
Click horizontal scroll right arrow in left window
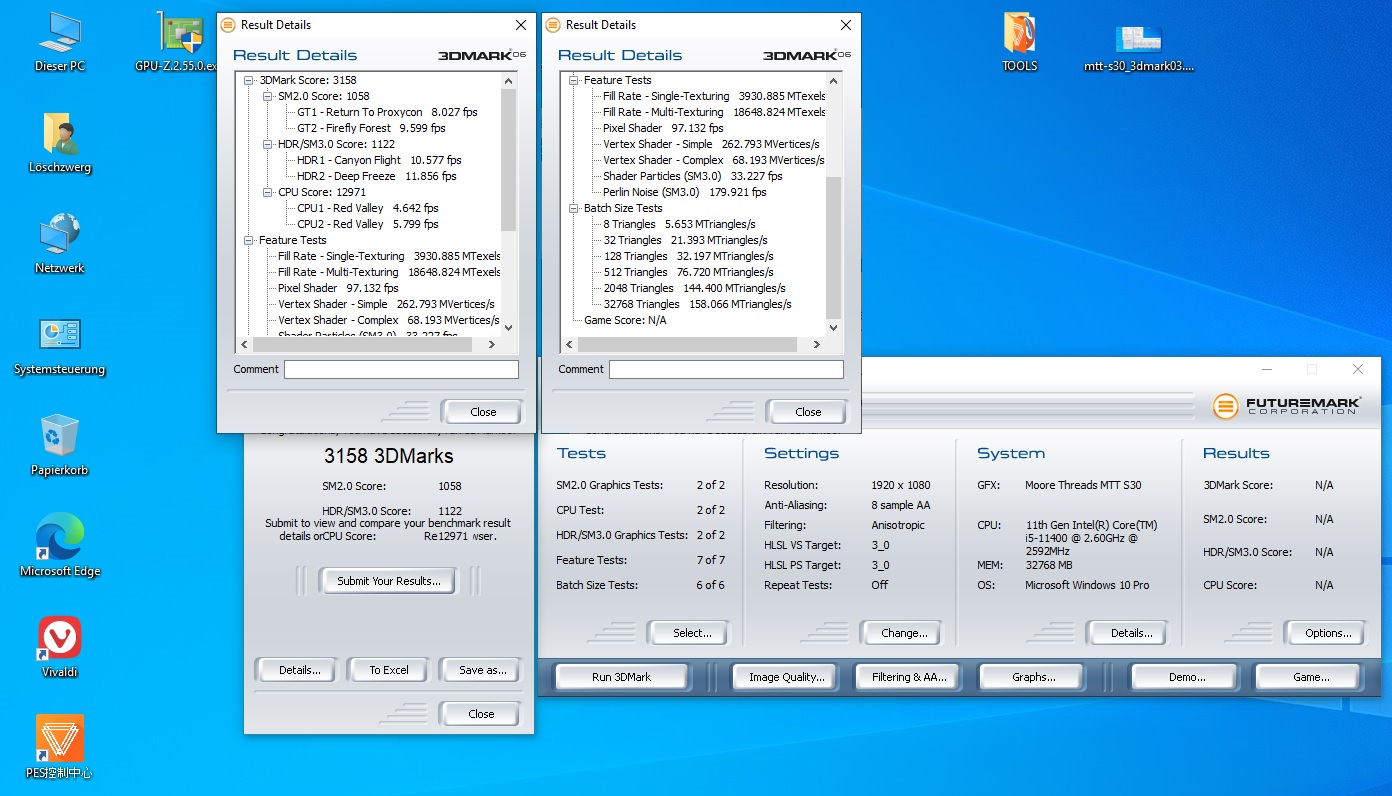point(491,344)
